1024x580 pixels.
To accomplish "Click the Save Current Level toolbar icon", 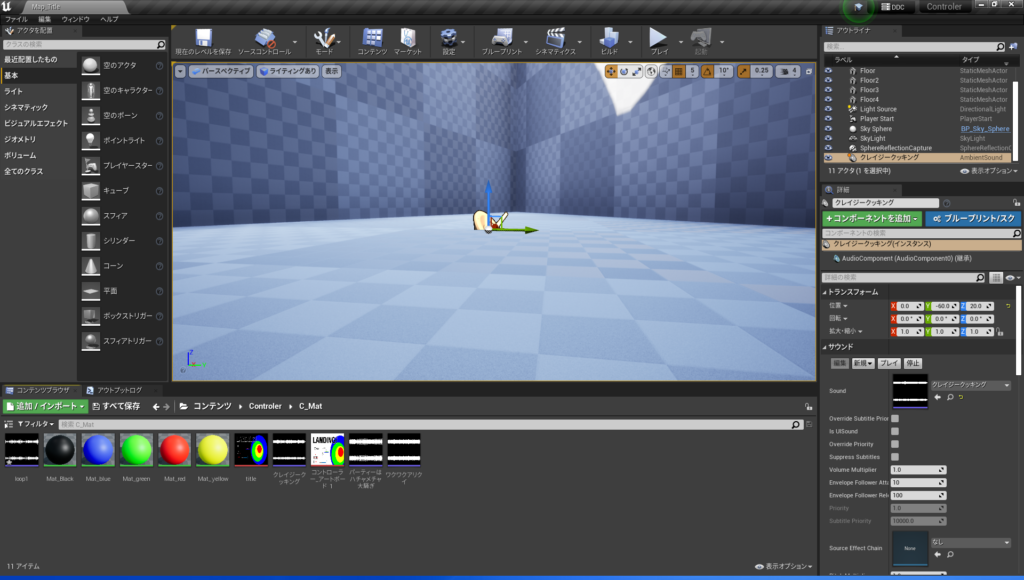I will [x=203, y=39].
